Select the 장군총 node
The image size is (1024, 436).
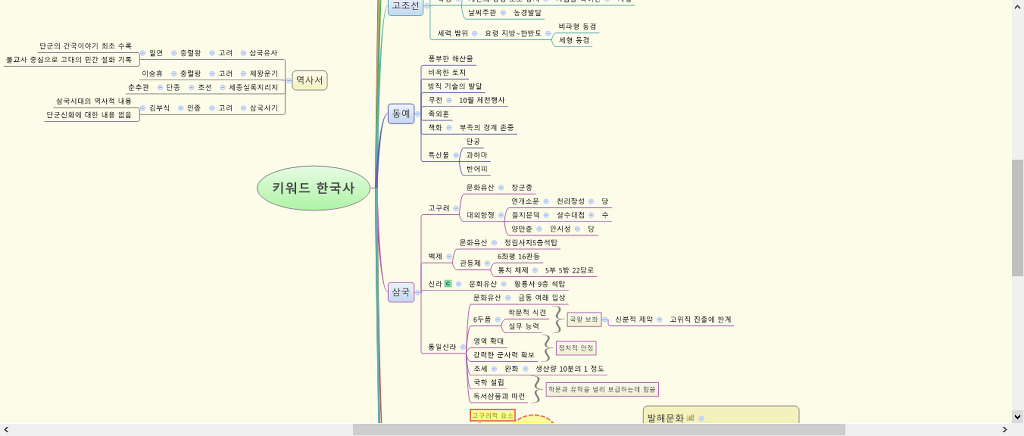pyautogui.click(x=522, y=188)
